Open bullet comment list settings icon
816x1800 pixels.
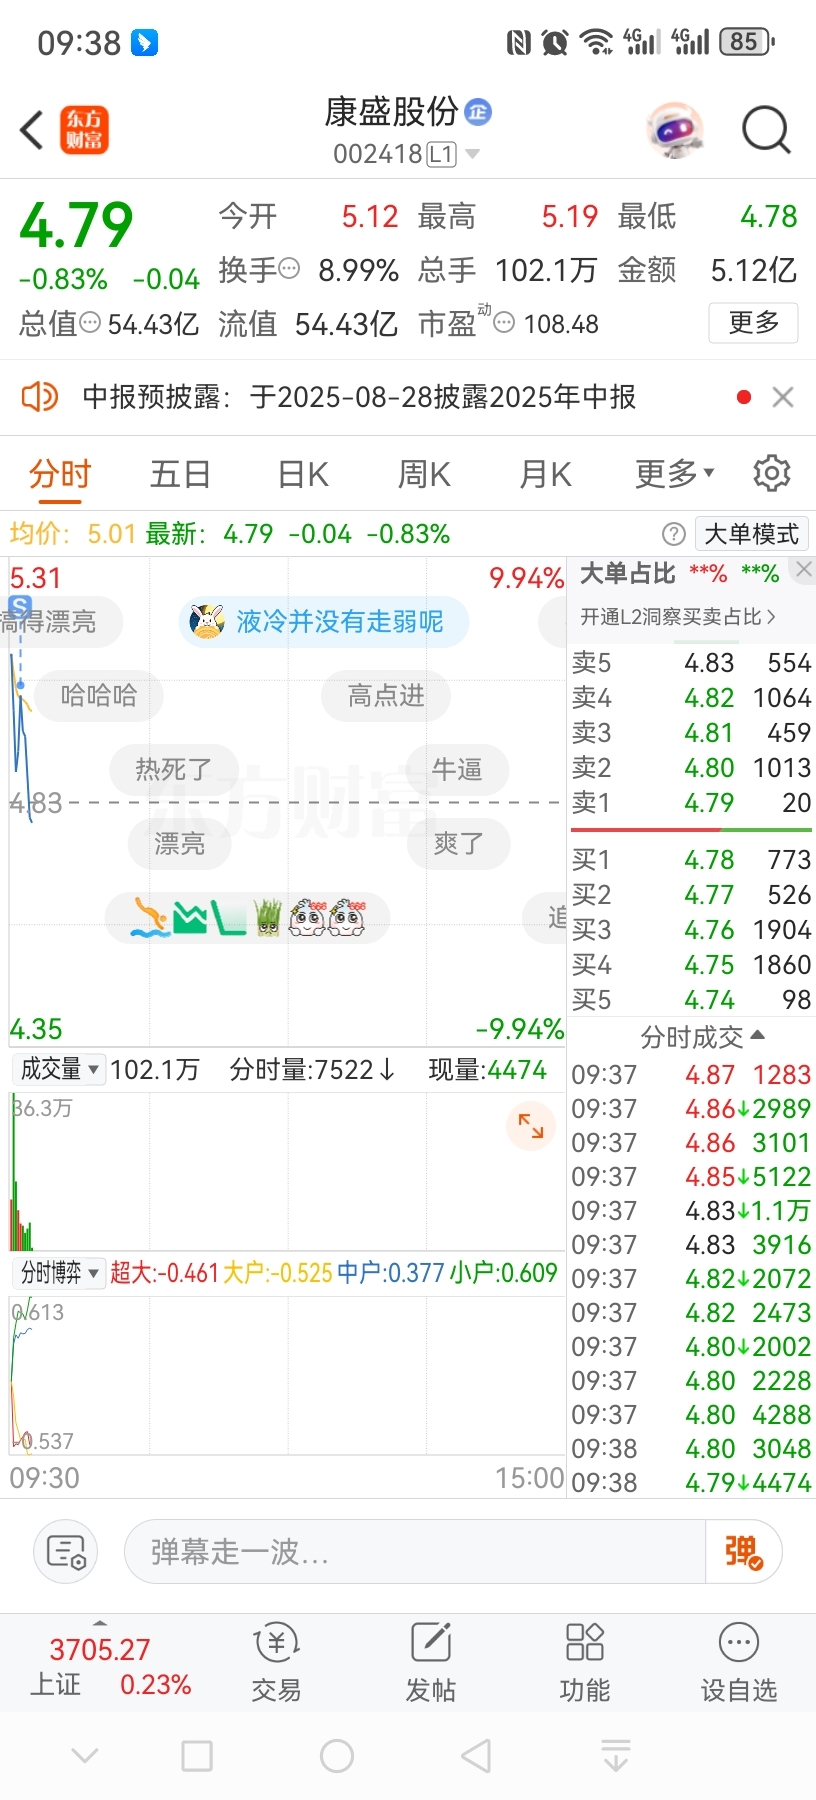(x=66, y=1552)
